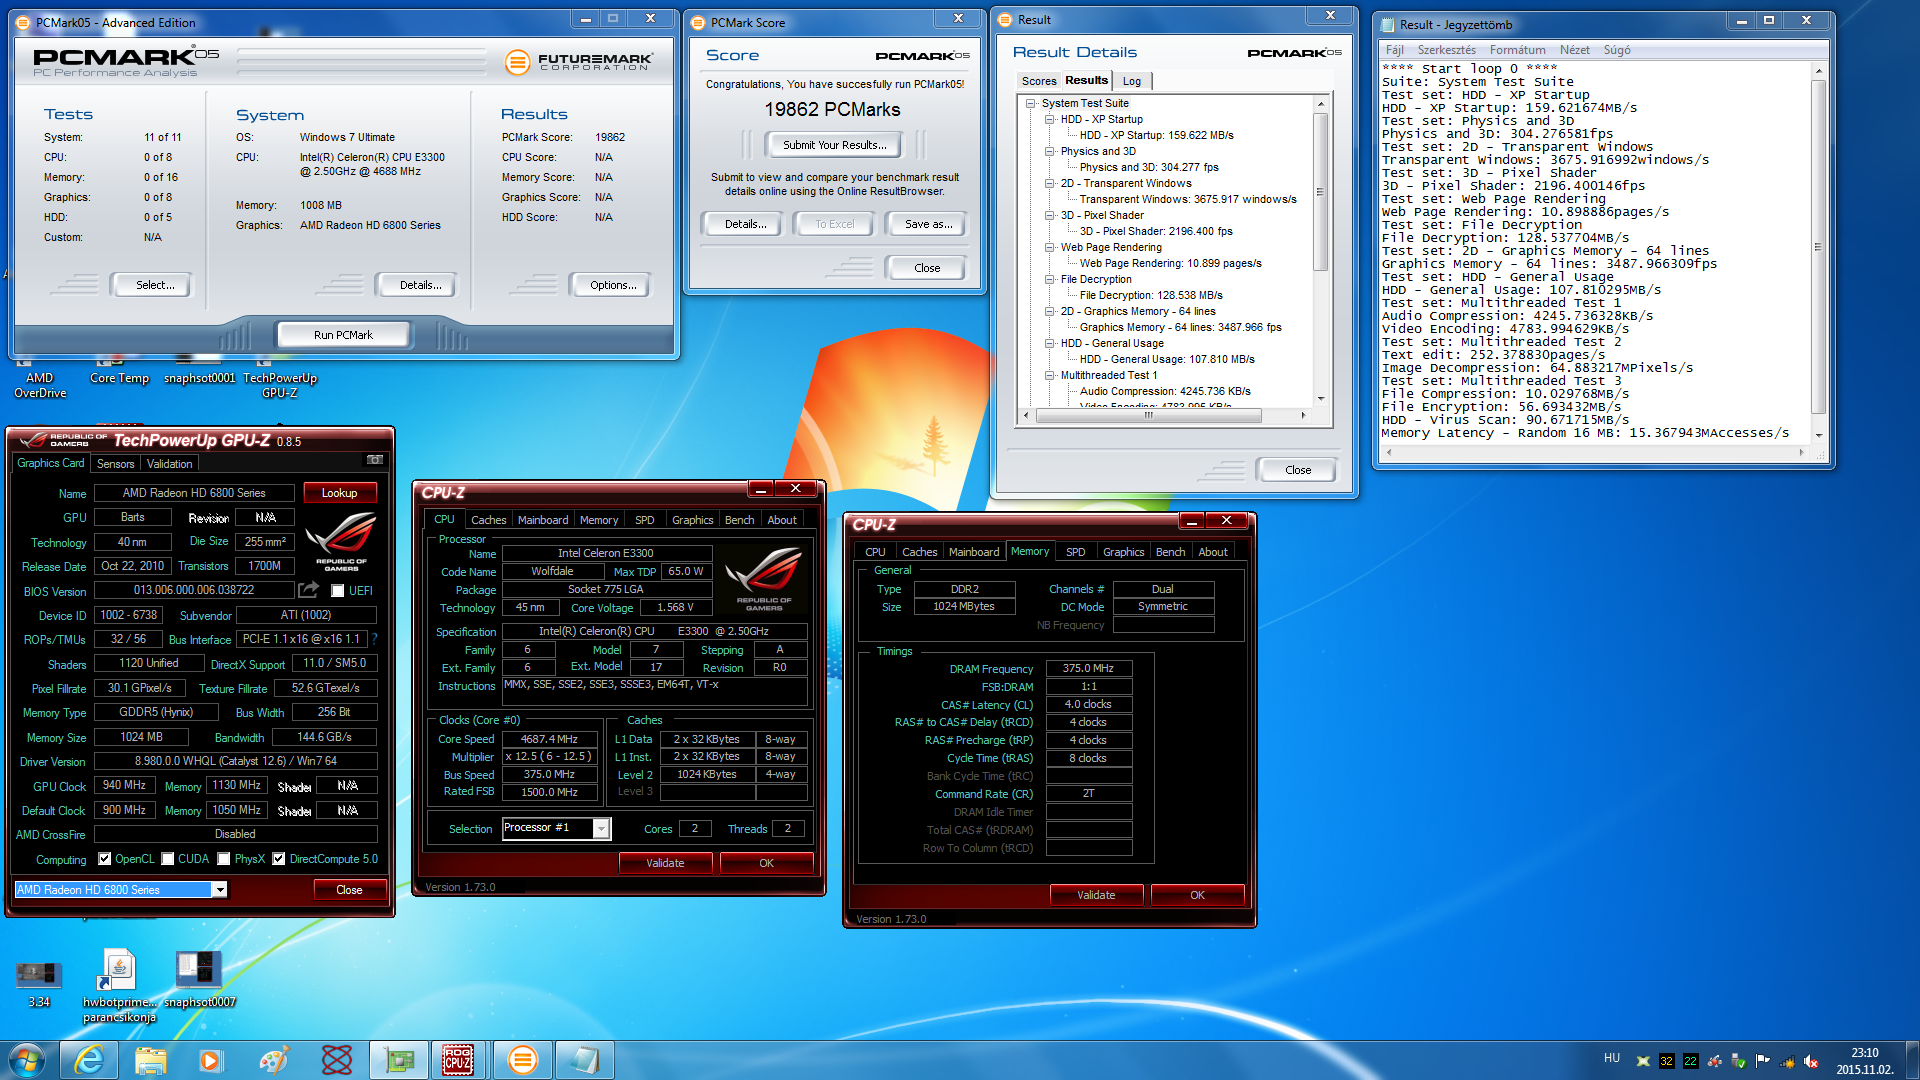This screenshot has height=1080, width=1920.
Task: Click the Lookup button in GPU-Z
Action: [x=339, y=493]
